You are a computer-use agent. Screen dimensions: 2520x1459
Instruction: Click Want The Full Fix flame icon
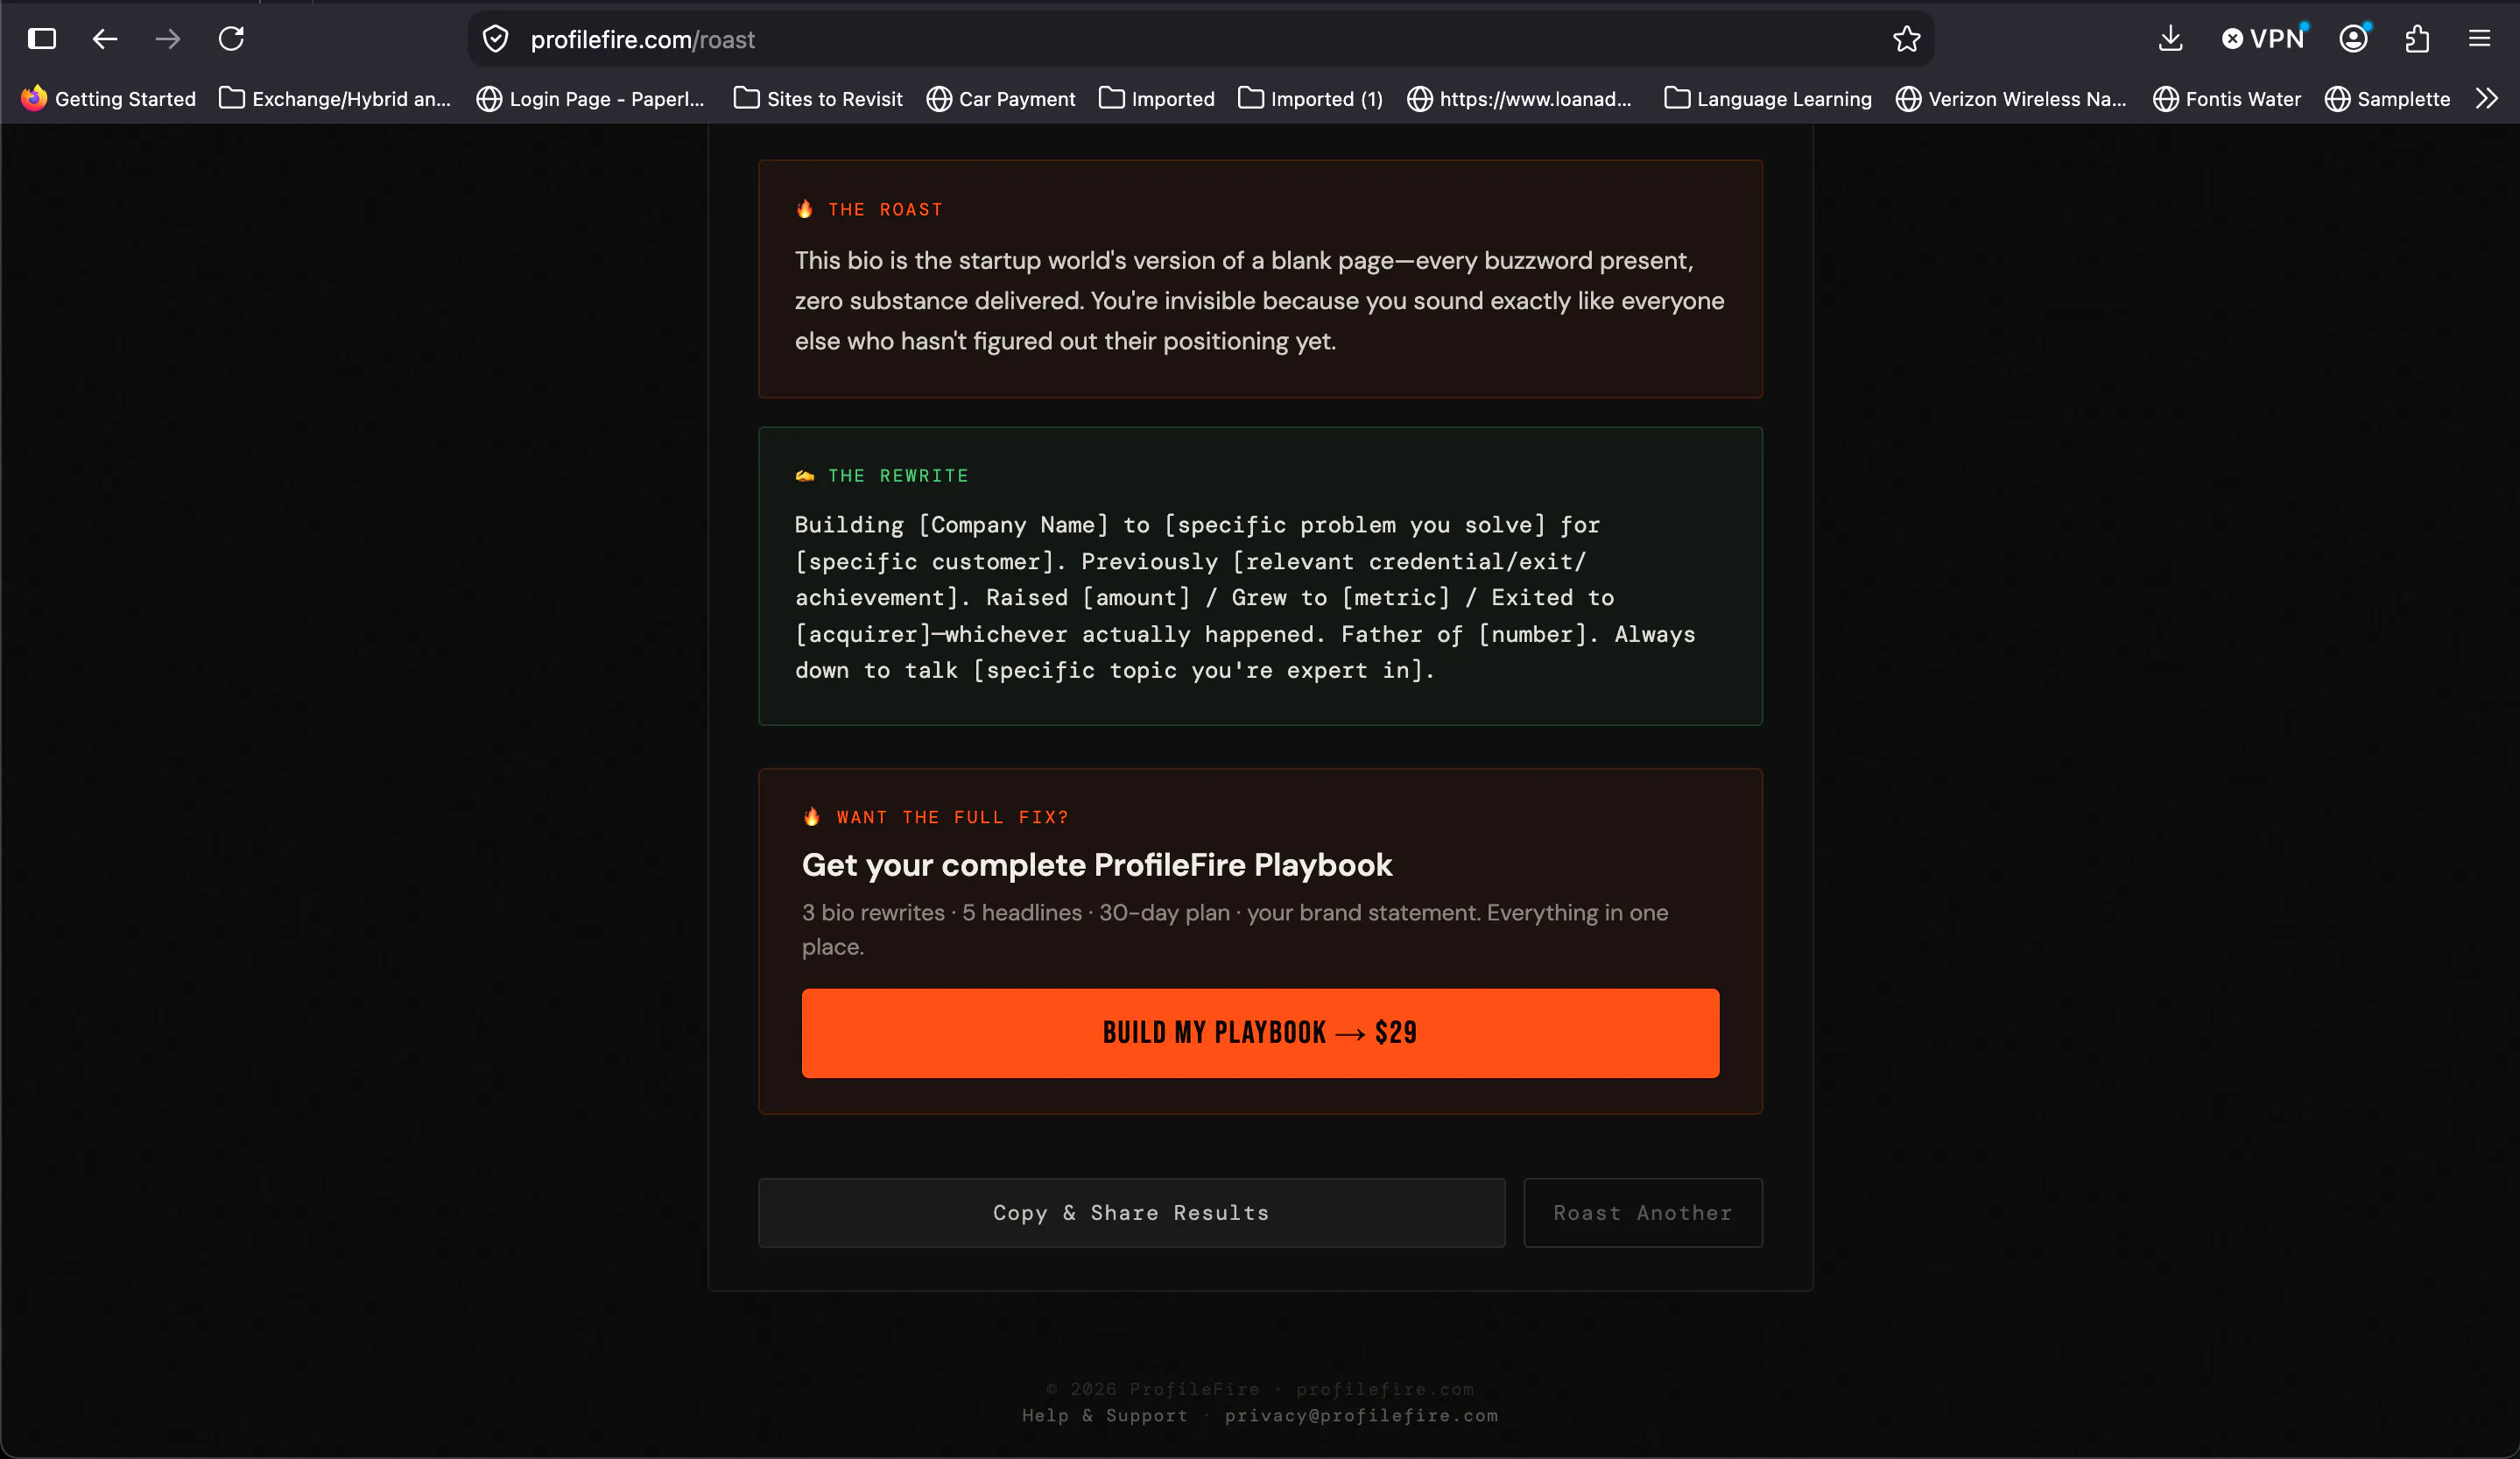812,817
